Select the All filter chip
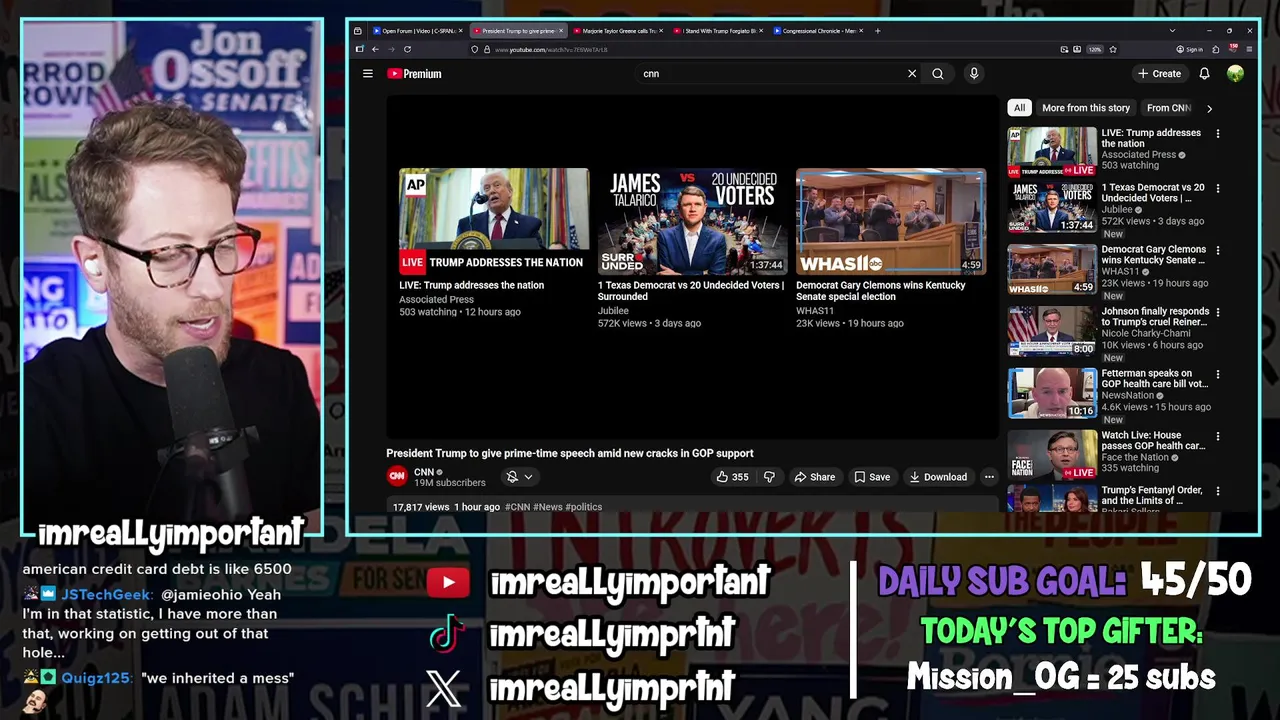The height and width of the screenshot is (720, 1280). click(x=1019, y=108)
